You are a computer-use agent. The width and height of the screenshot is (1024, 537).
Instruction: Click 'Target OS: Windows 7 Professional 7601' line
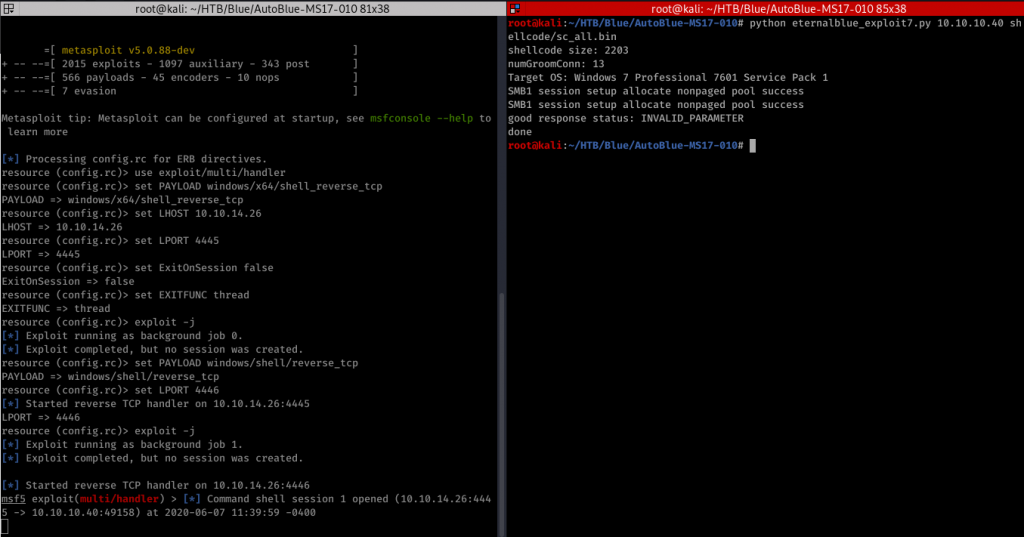tap(668, 78)
